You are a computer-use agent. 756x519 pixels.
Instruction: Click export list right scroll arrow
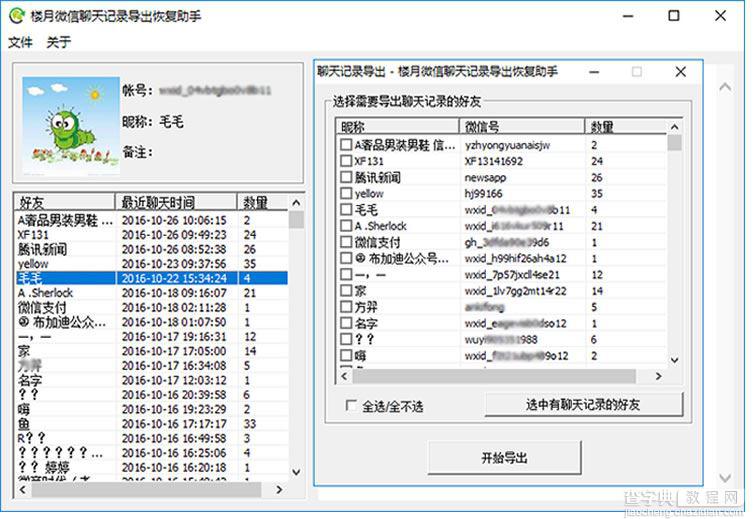tap(659, 376)
